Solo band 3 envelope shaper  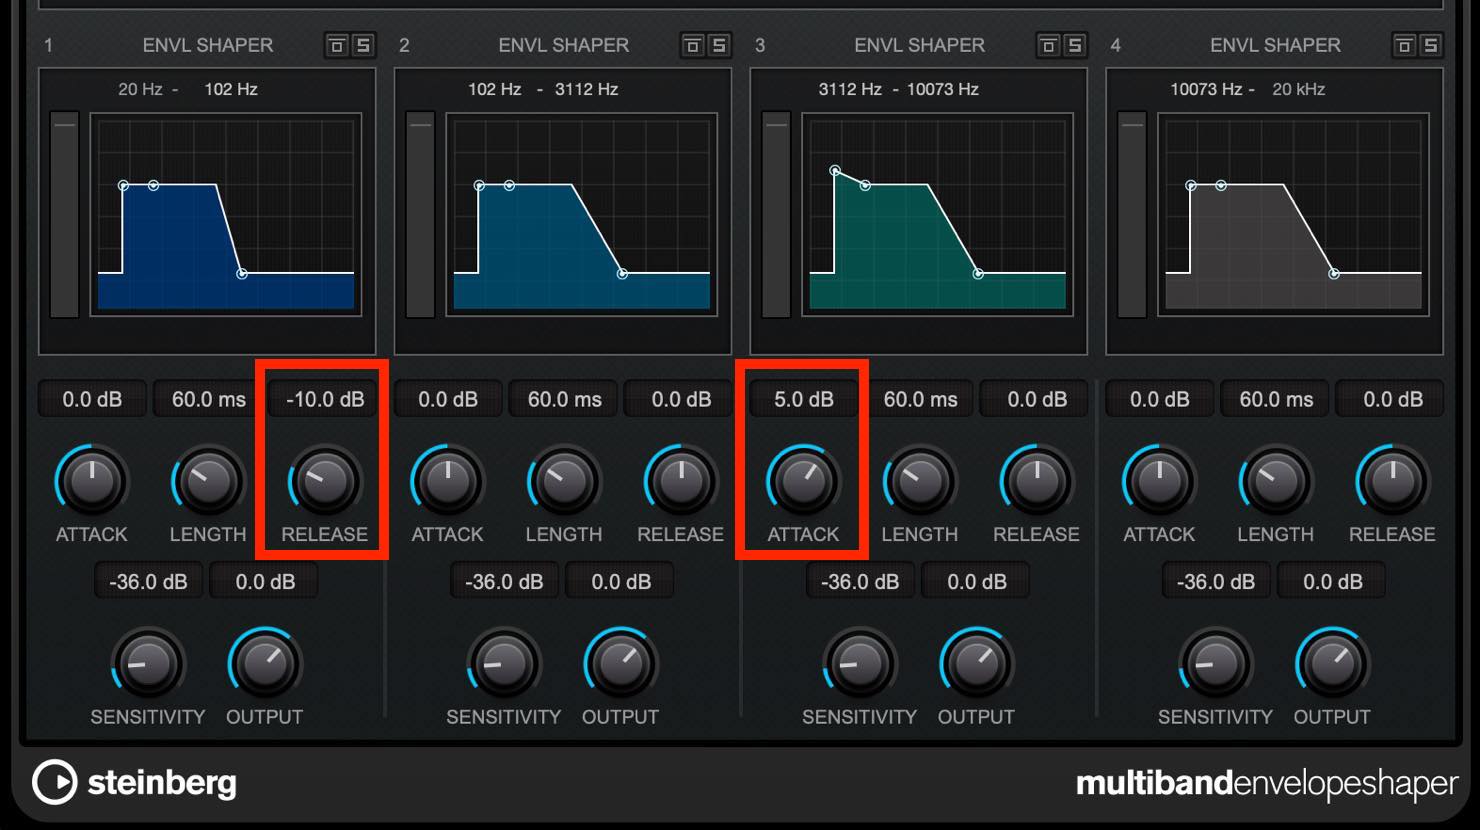click(1075, 45)
